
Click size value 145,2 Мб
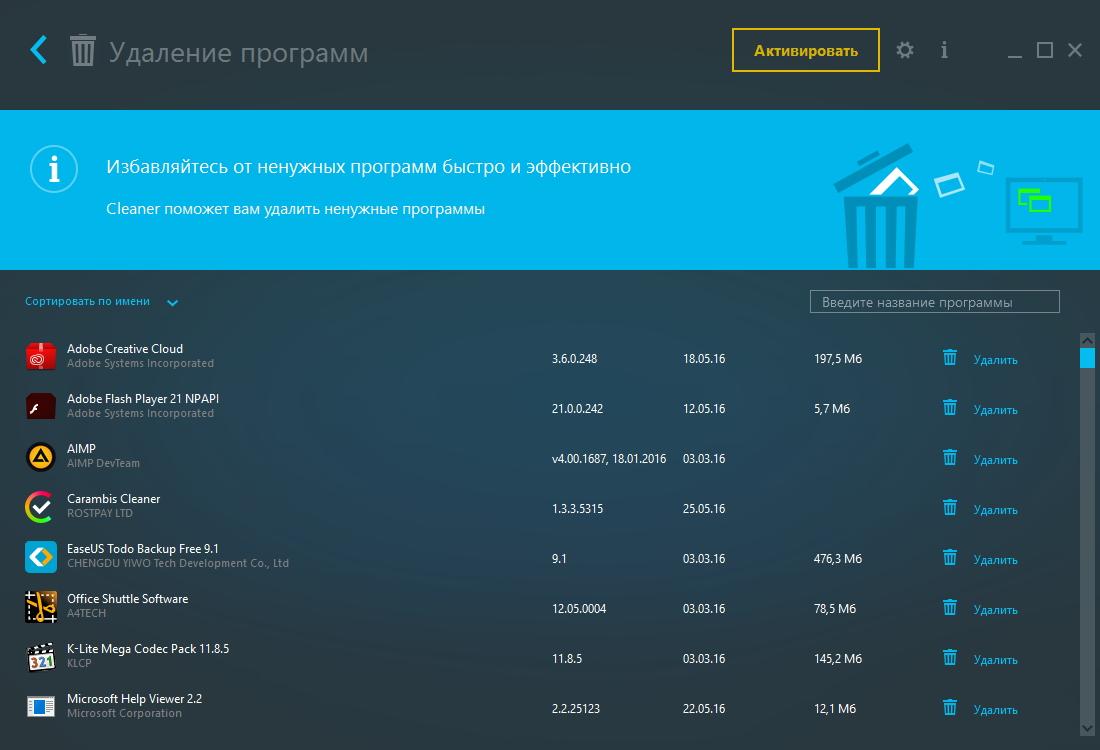coord(838,659)
